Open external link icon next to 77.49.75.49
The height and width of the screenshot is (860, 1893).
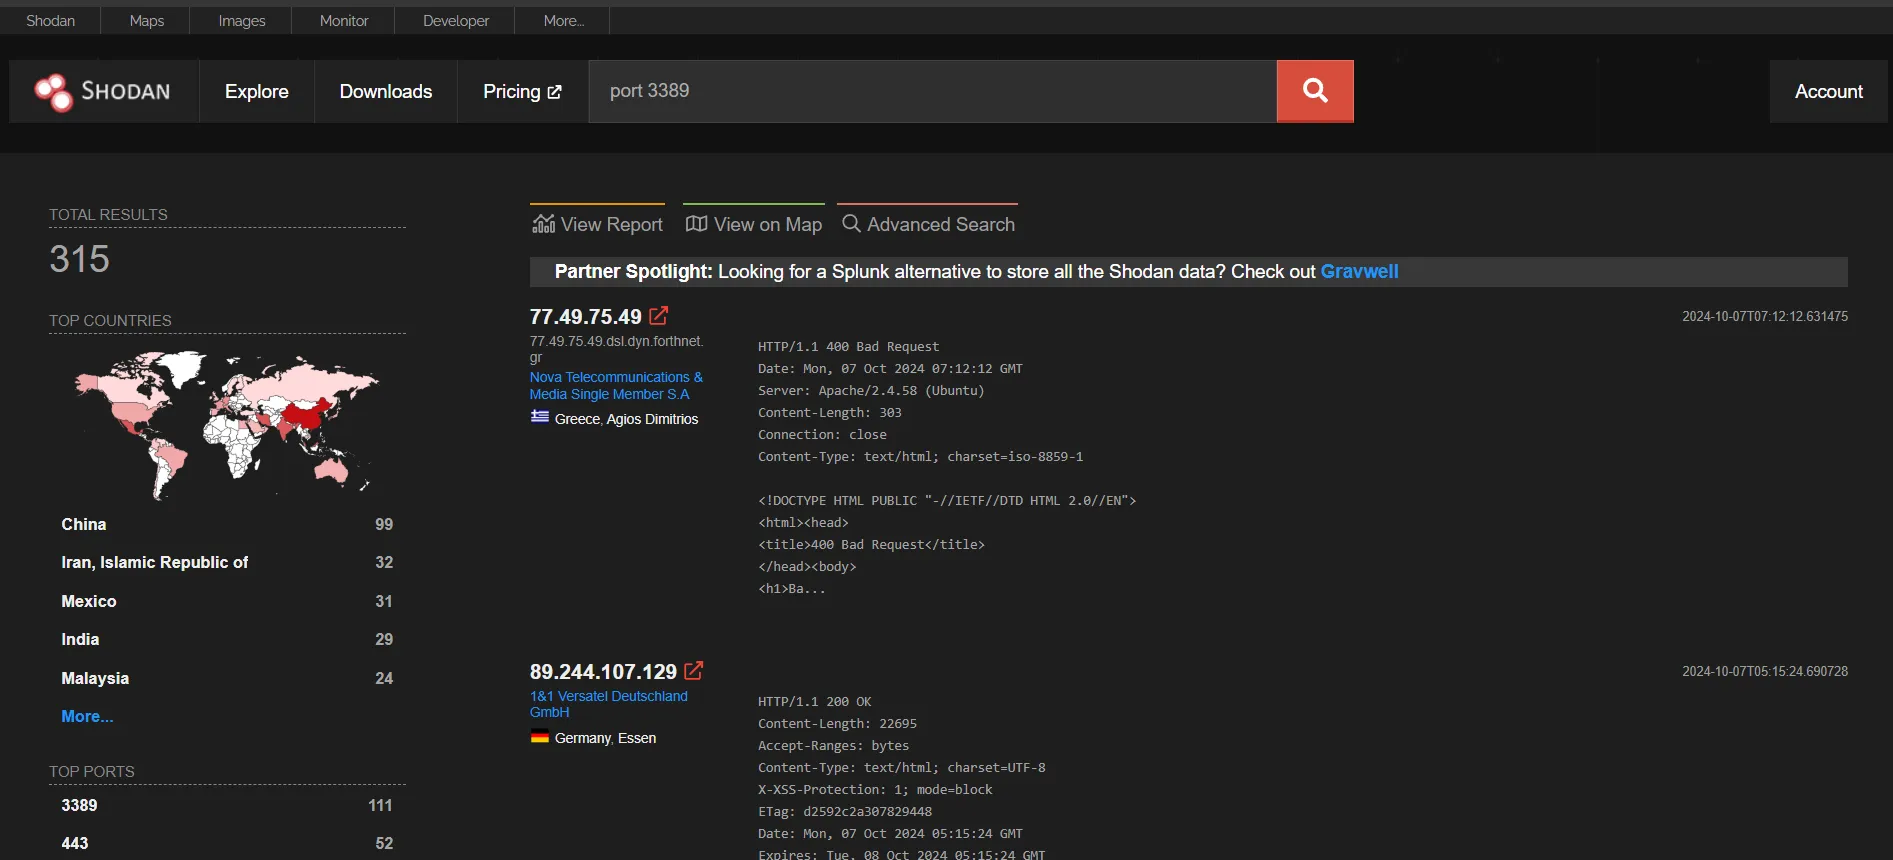coord(658,316)
